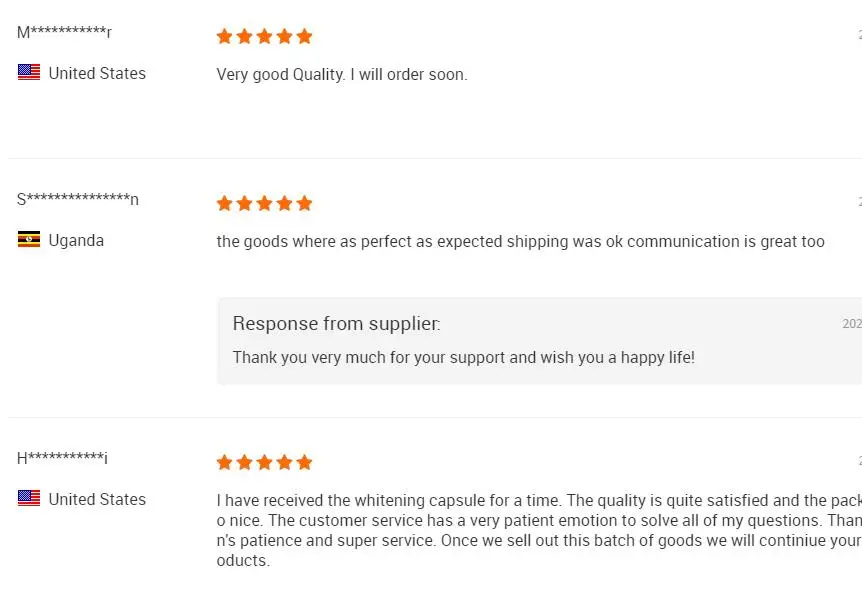Screen dimensions: 862x591
Task: Click the review about goods being perfect
Action: pyautogui.click(x=520, y=241)
